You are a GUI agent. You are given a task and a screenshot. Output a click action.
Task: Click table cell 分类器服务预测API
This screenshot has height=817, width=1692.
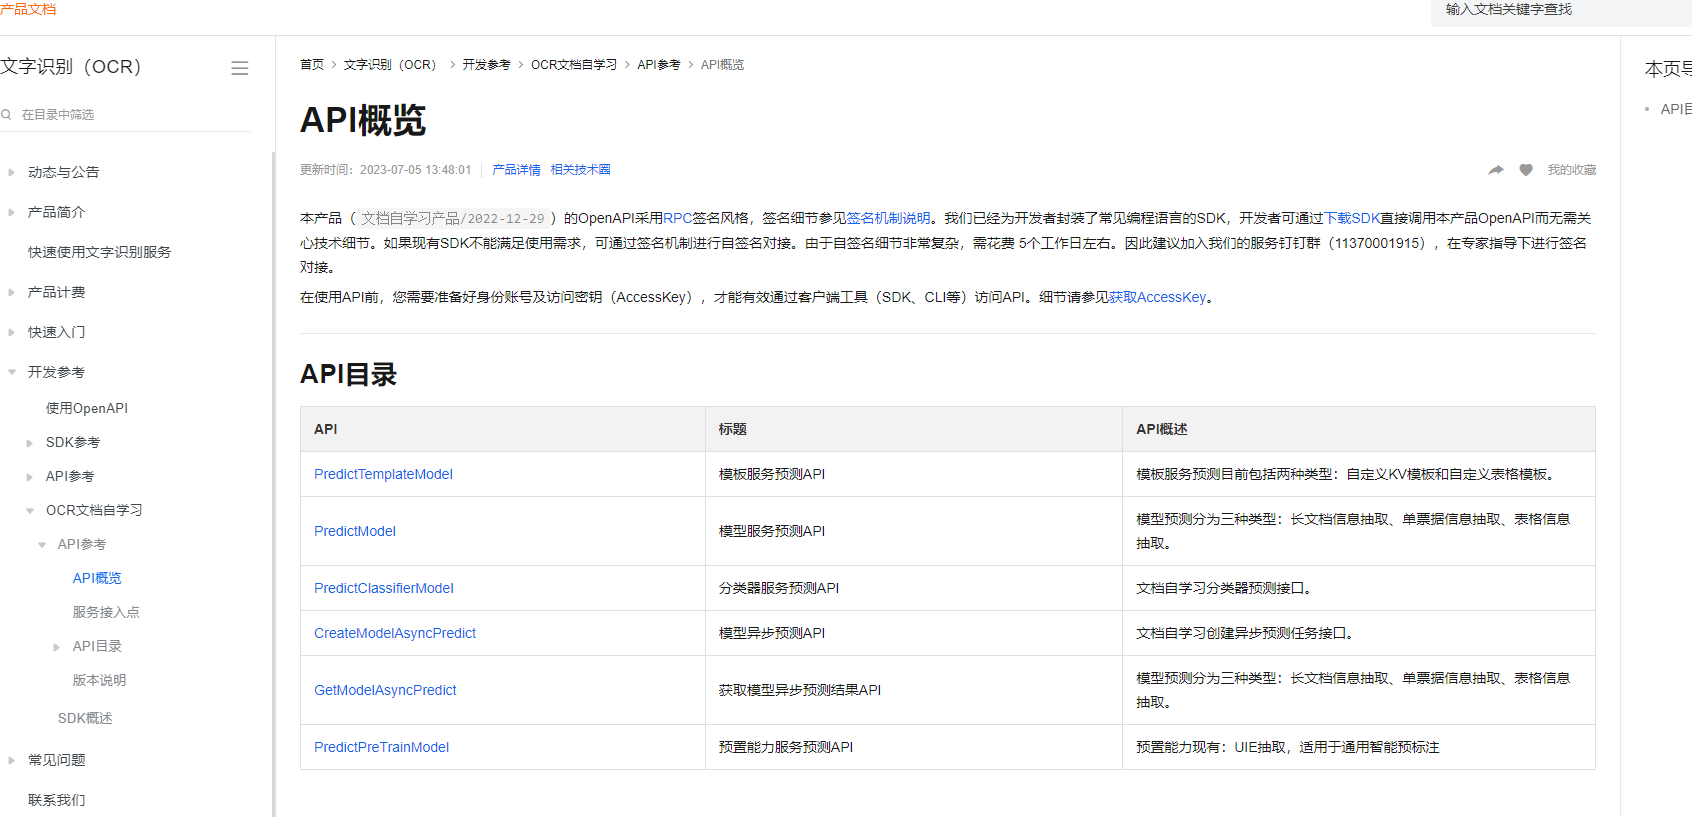point(914,588)
